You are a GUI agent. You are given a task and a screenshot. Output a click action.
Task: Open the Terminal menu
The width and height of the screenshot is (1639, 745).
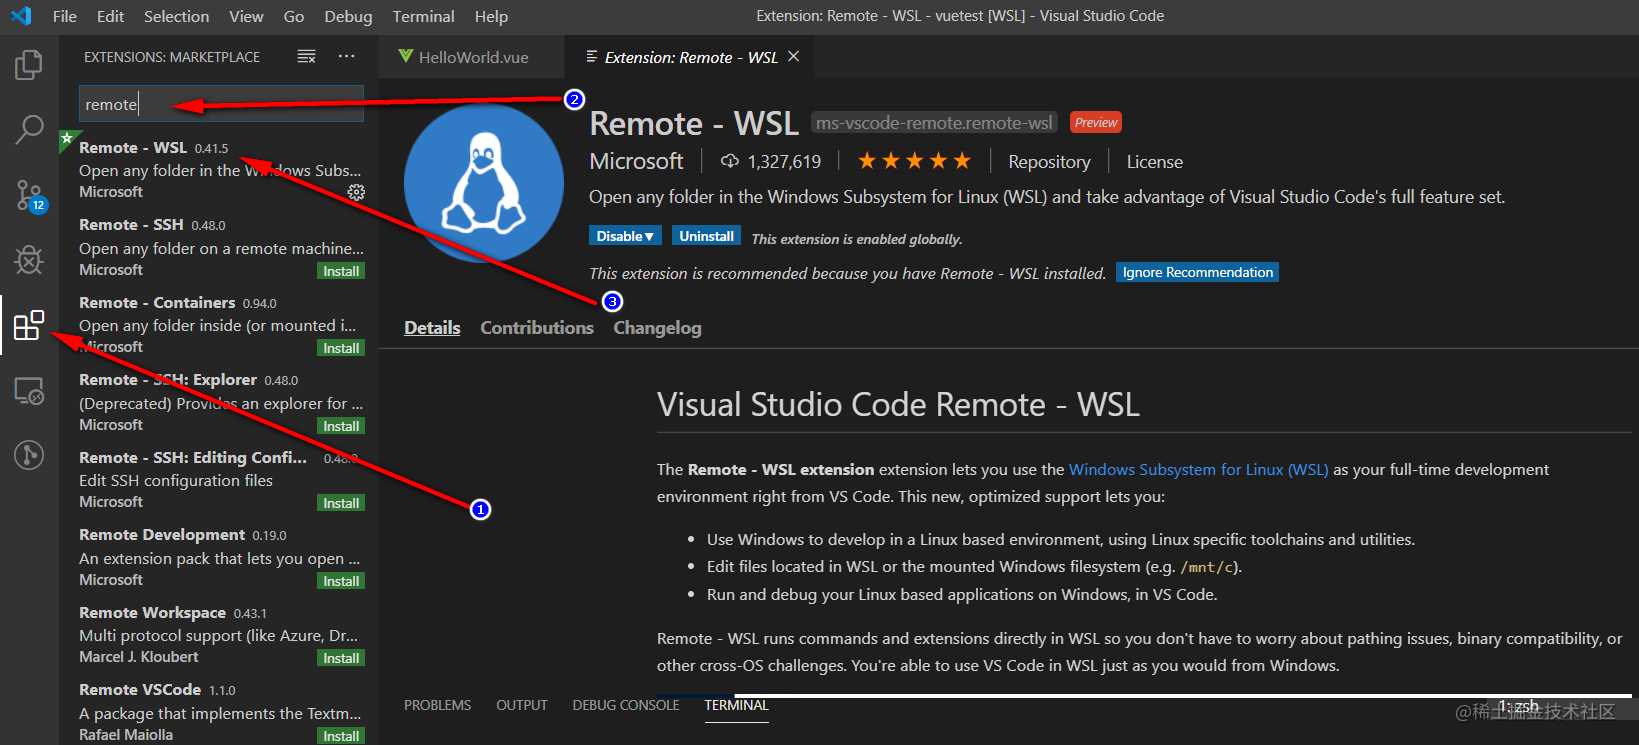pos(423,16)
